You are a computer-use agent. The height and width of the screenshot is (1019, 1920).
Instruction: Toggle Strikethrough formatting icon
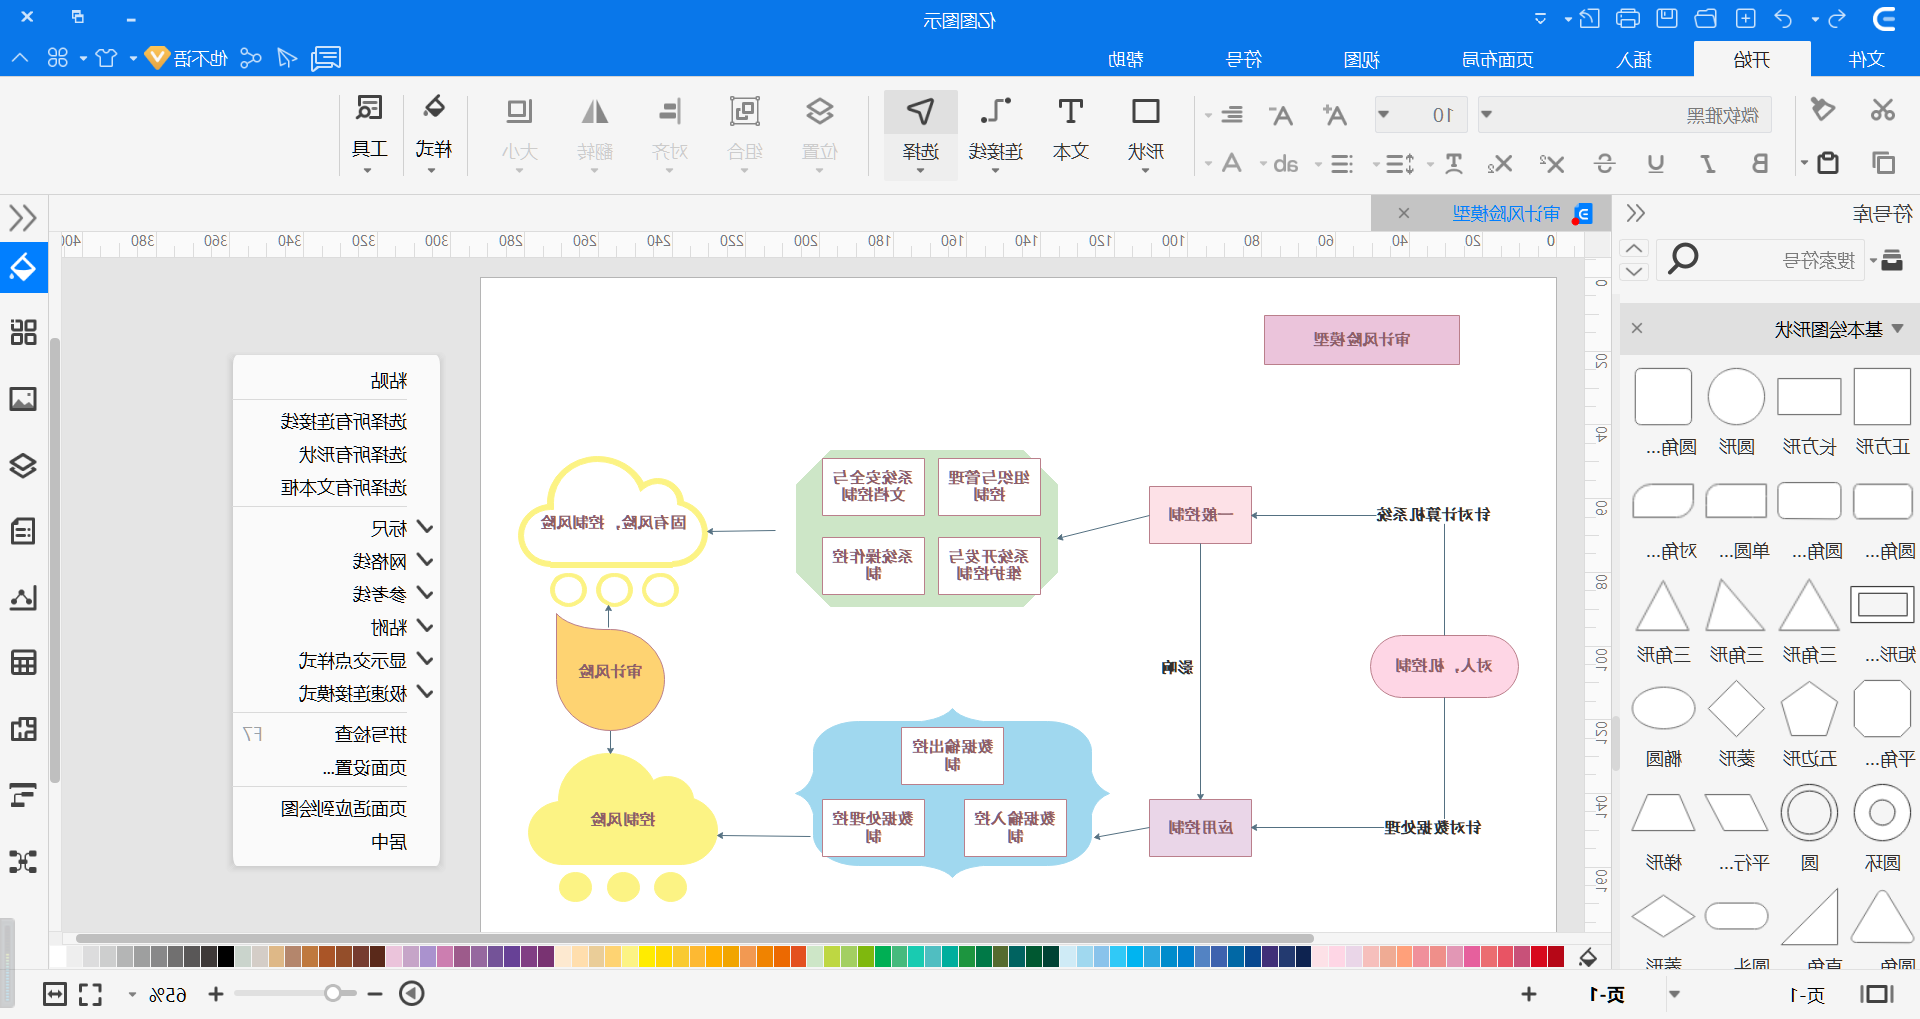coord(1605,163)
